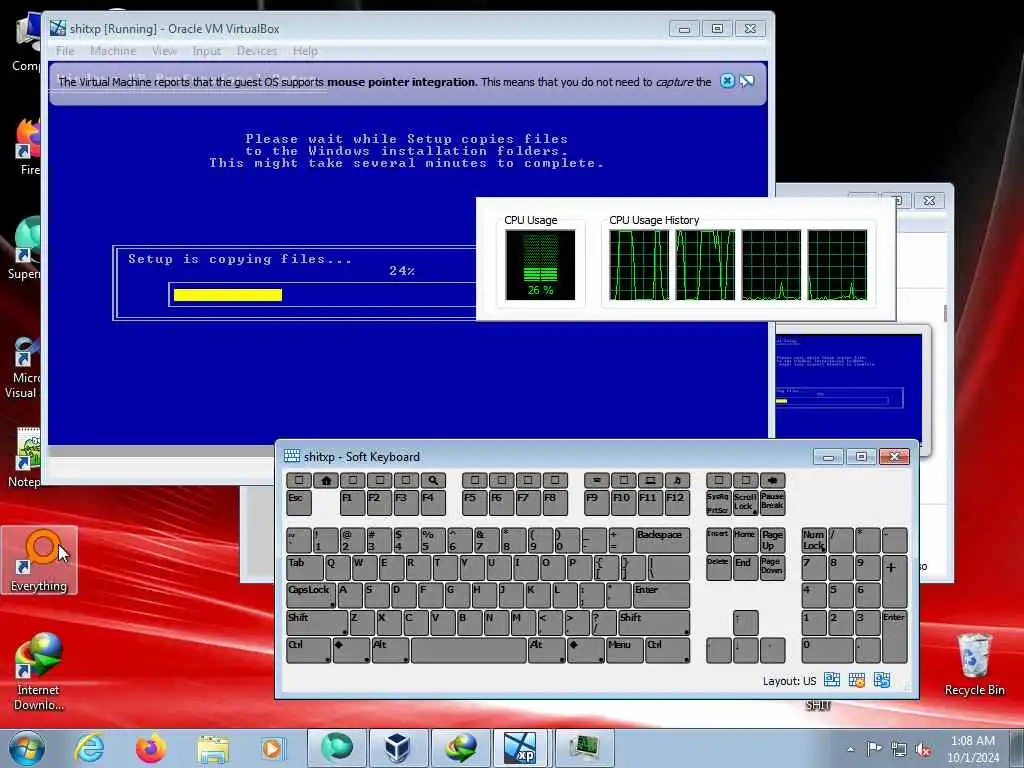The height and width of the screenshot is (768, 1024).
Task: Click the CPU Usage 26% meter
Action: point(540,264)
